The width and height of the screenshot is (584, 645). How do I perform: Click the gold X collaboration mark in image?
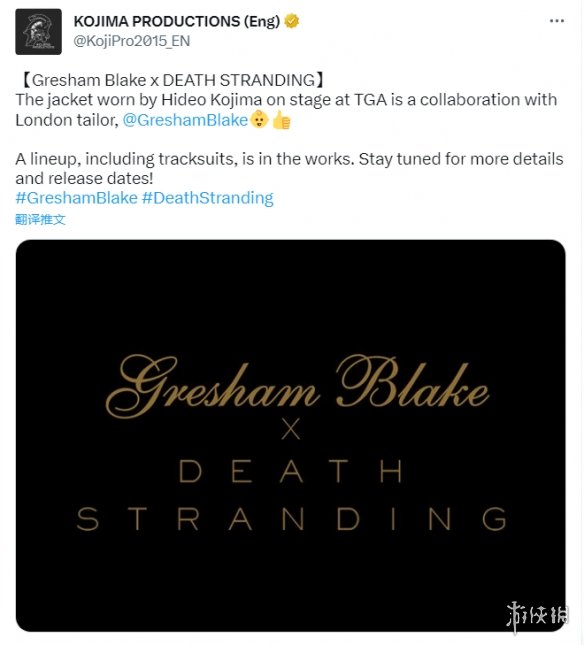point(291,429)
